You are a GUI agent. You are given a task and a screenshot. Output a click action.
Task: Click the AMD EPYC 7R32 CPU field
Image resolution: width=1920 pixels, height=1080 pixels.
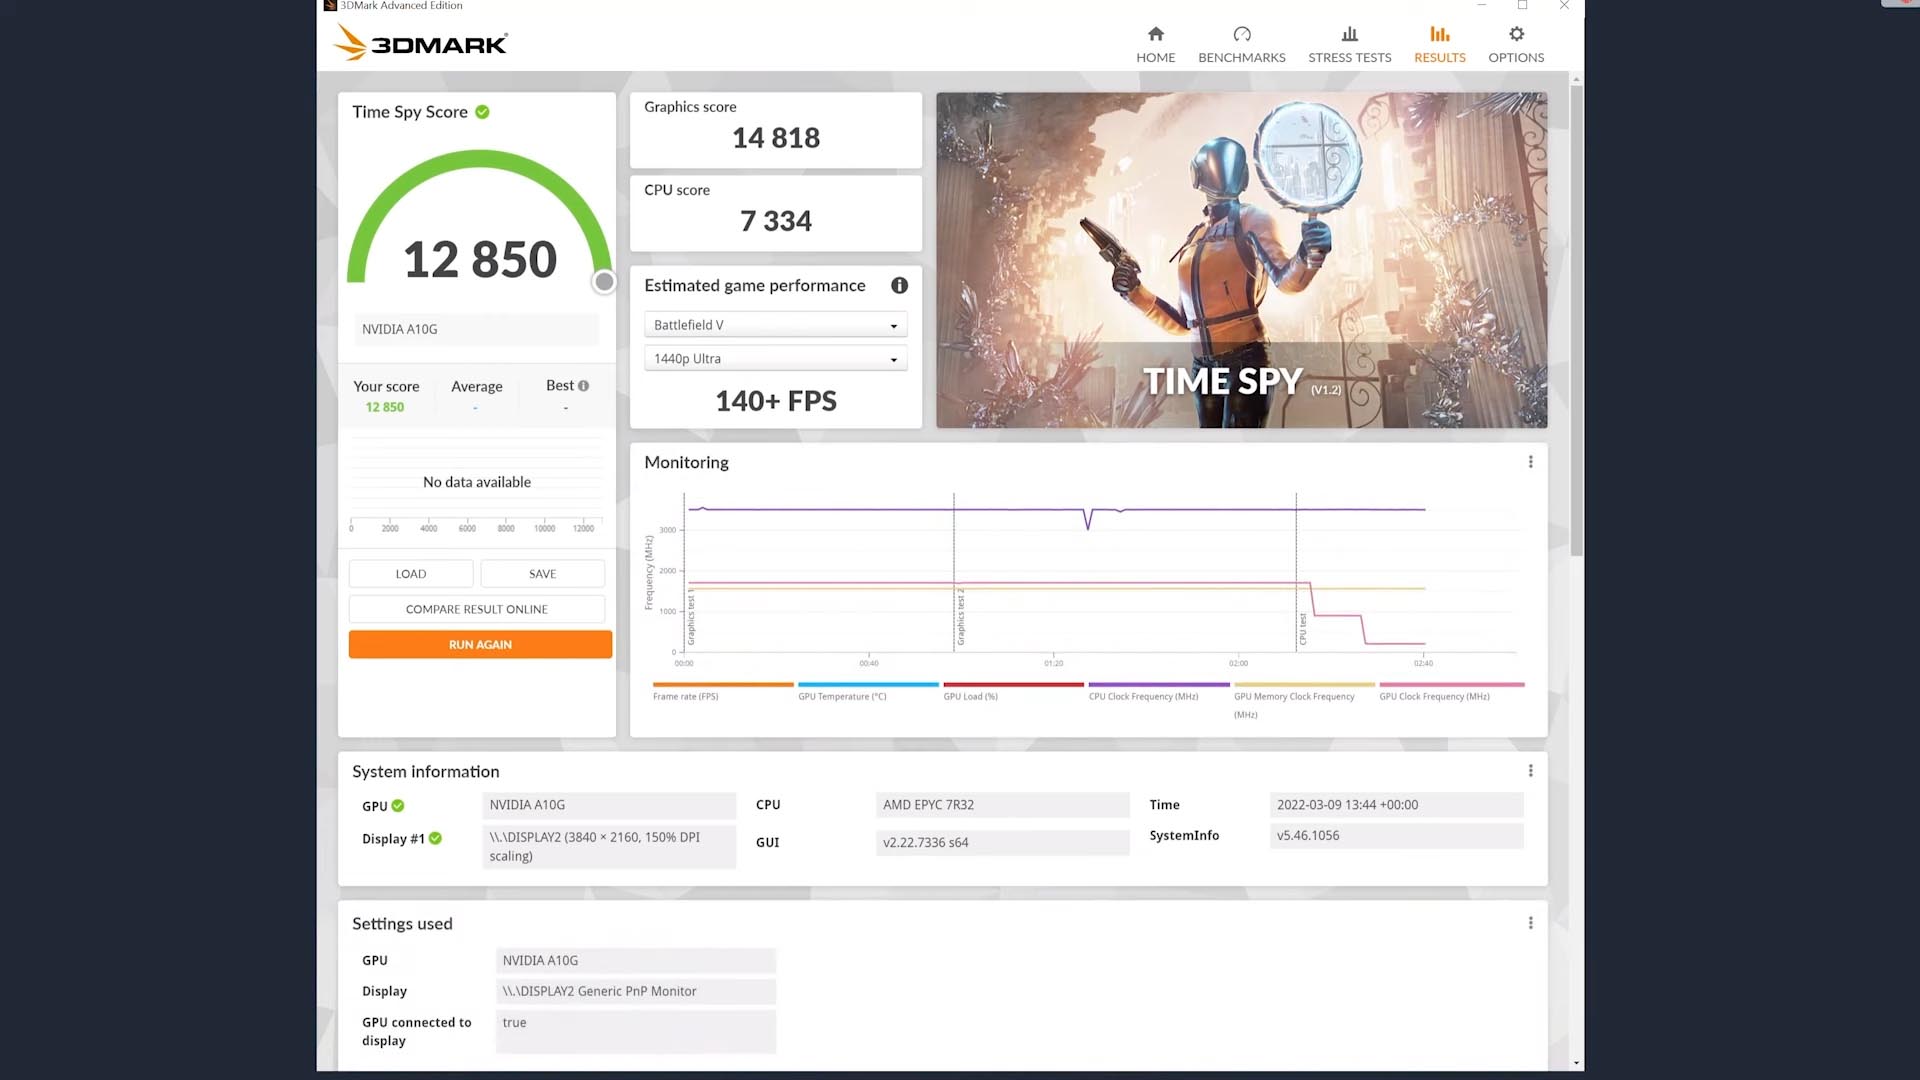(x=1002, y=805)
